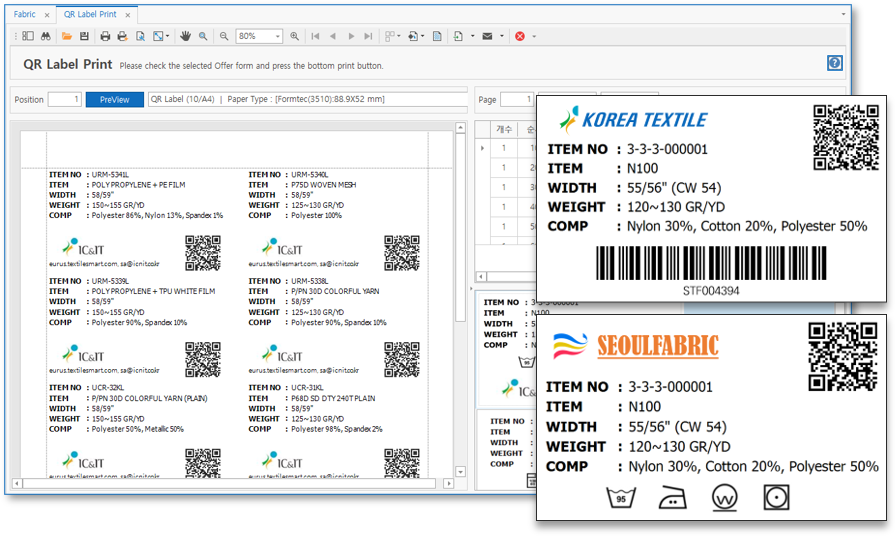Click the Zoom Out magnifier icon

(224, 36)
